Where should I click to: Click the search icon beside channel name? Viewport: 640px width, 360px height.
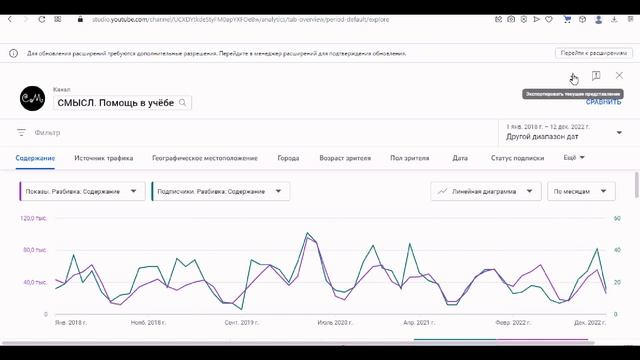pos(182,103)
